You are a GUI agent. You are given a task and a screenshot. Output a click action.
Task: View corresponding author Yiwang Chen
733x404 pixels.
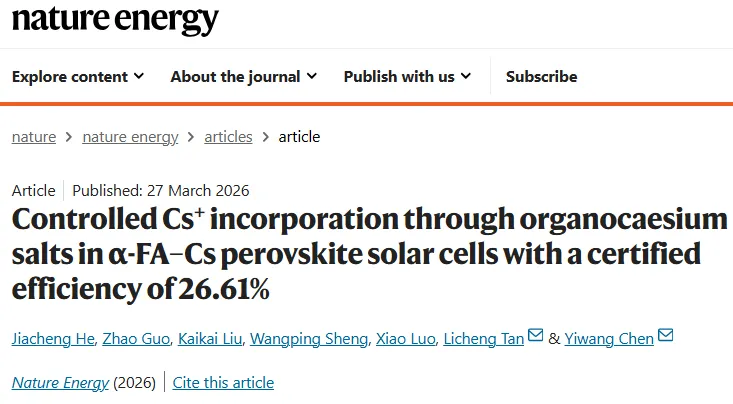tap(607, 339)
